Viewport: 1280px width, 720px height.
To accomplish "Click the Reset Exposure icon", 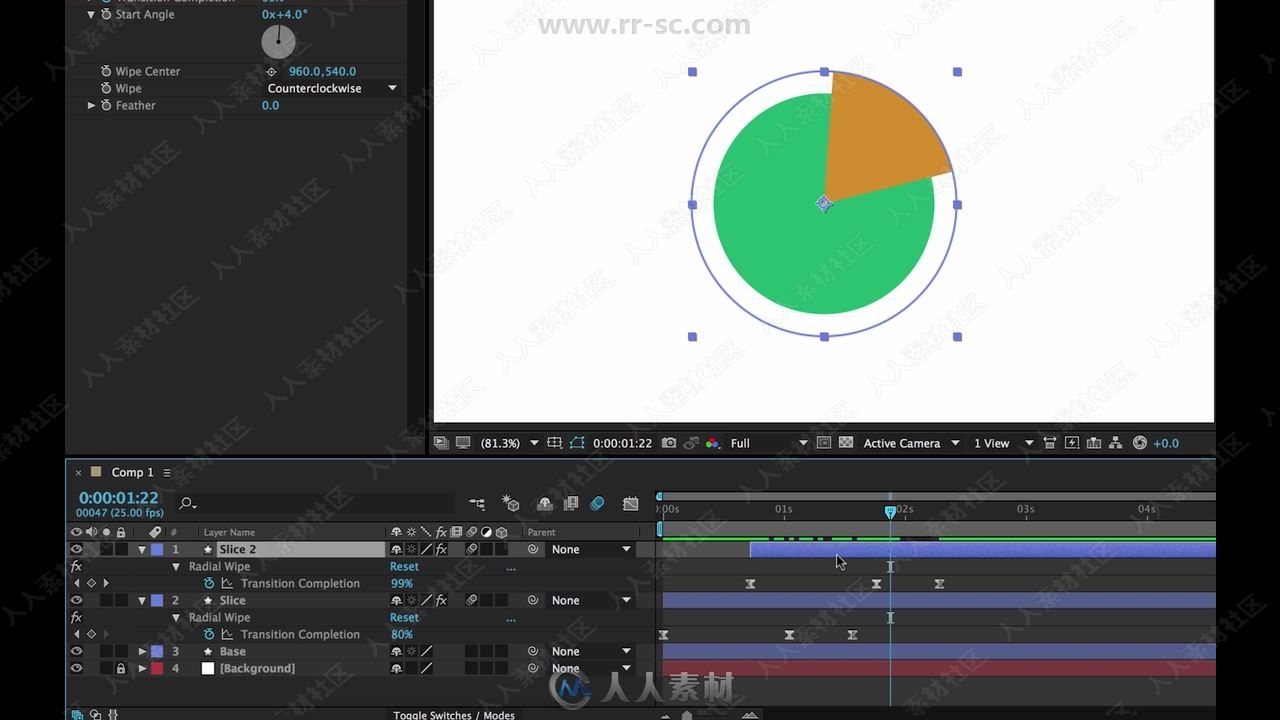I will coord(1140,443).
